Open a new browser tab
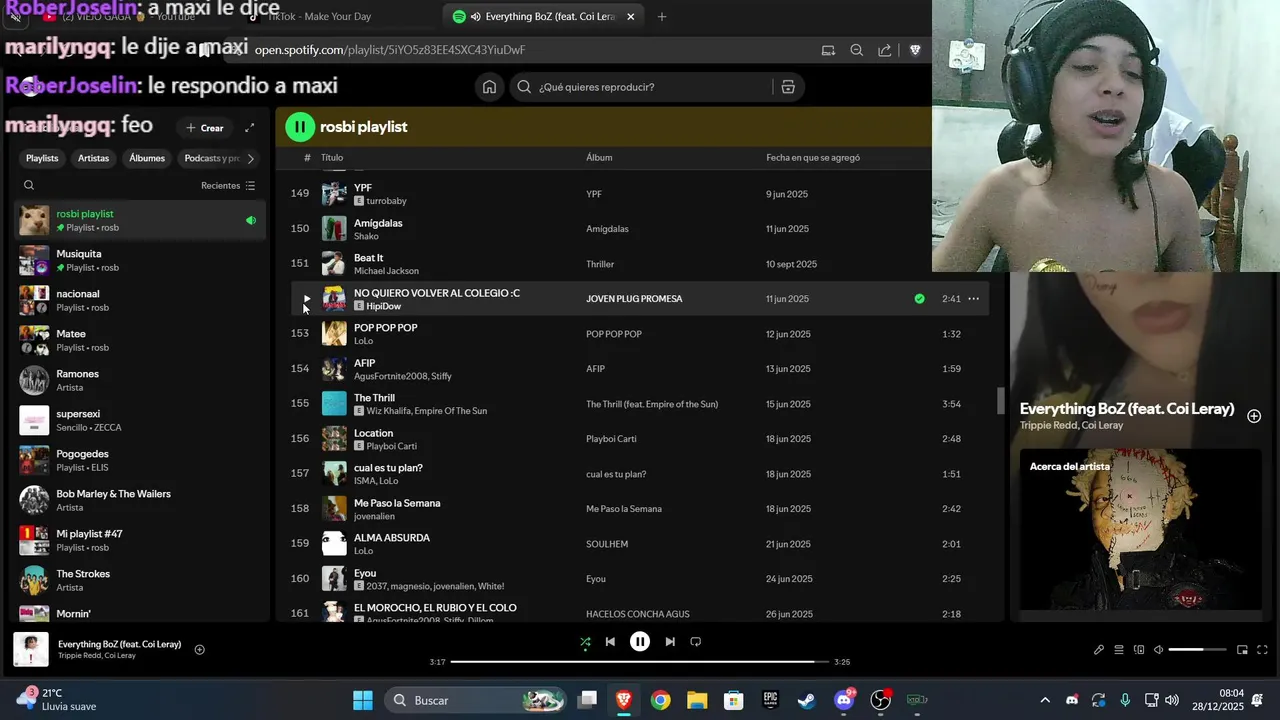This screenshot has height=720, width=1280. pos(662,17)
